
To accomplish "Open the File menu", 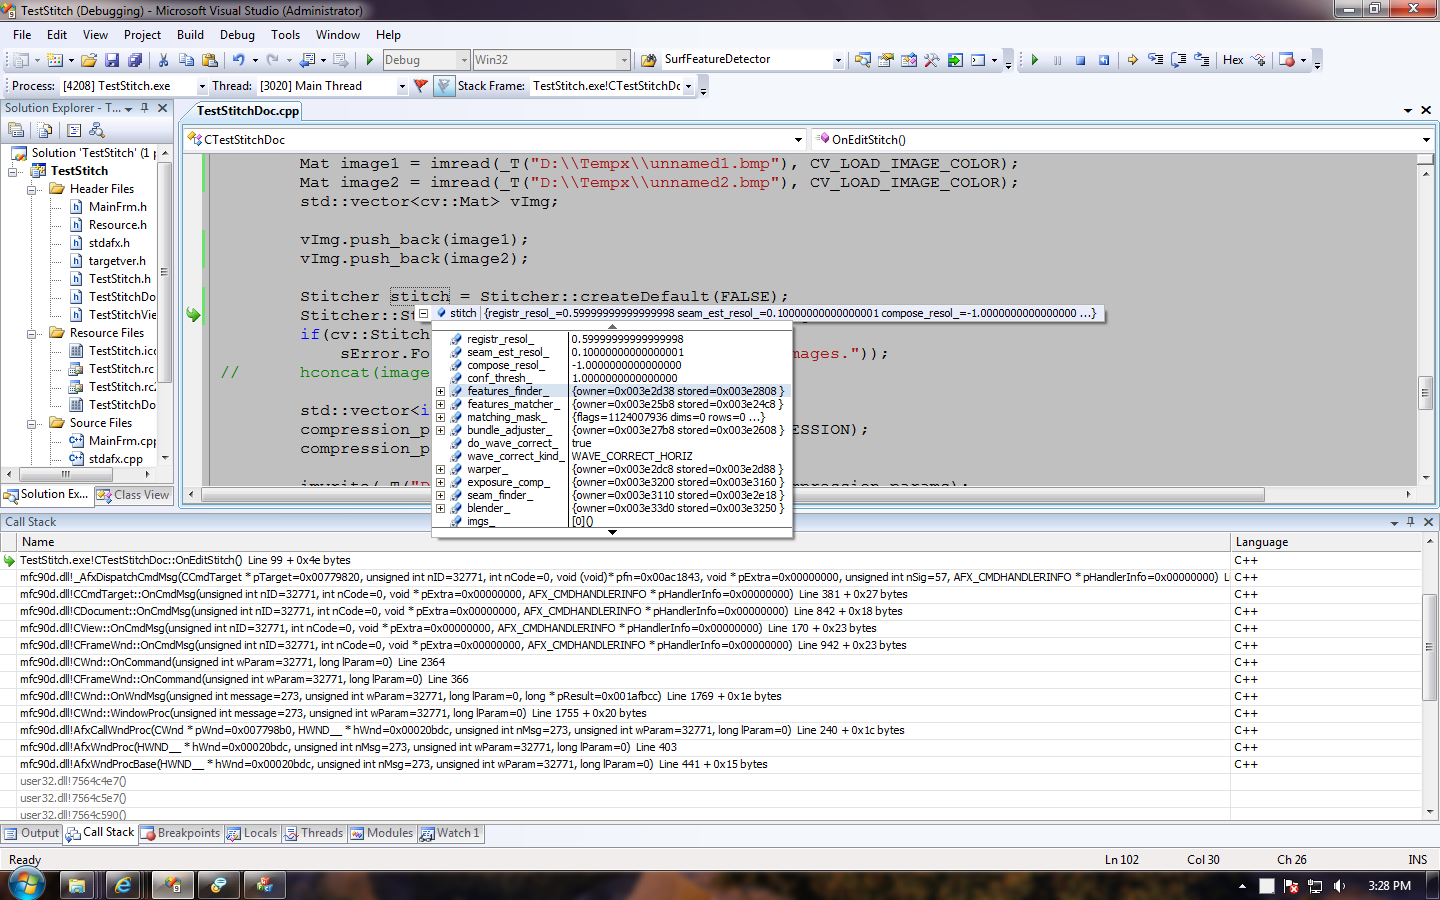I will click(22, 35).
